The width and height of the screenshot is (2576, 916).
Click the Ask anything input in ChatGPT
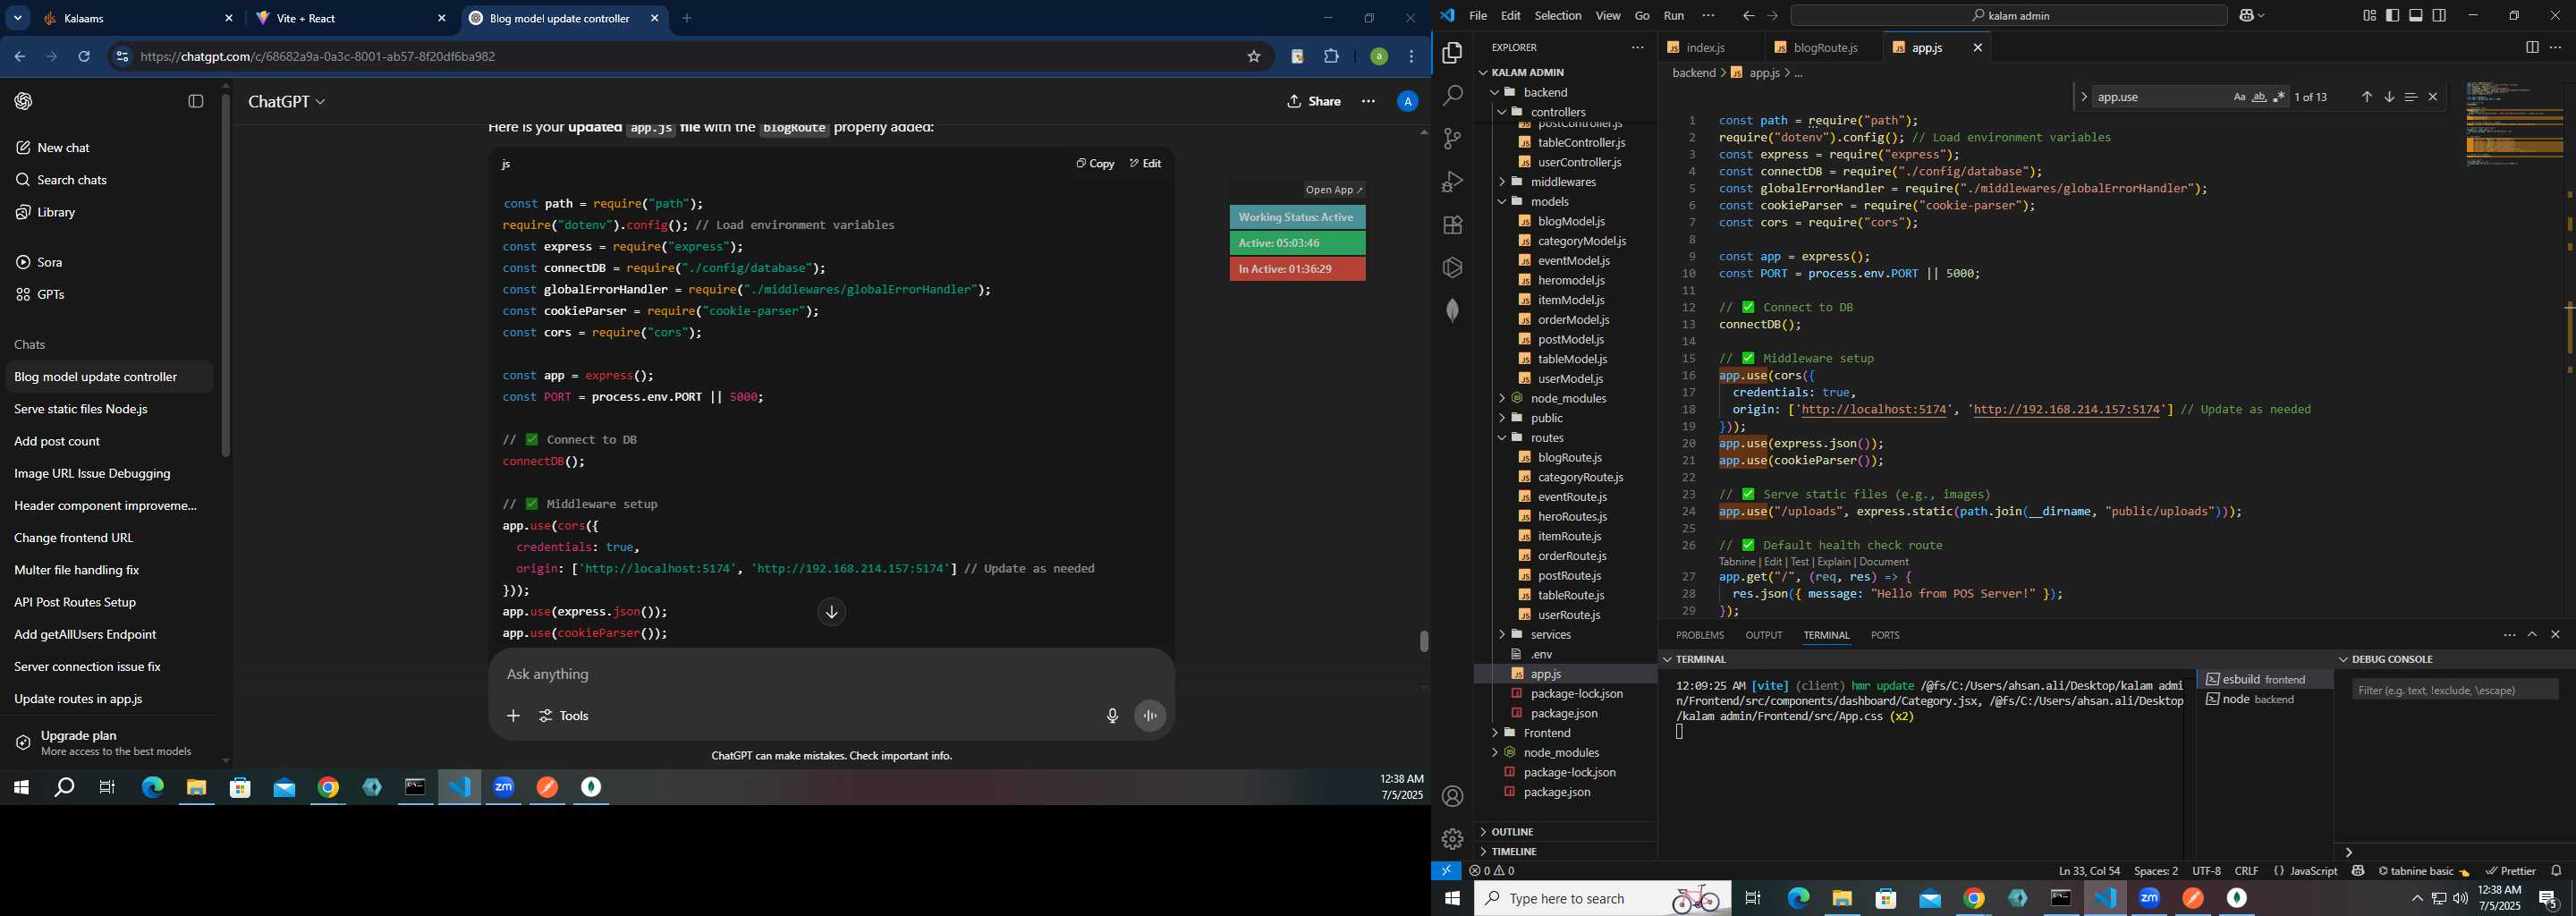[x=830, y=675]
